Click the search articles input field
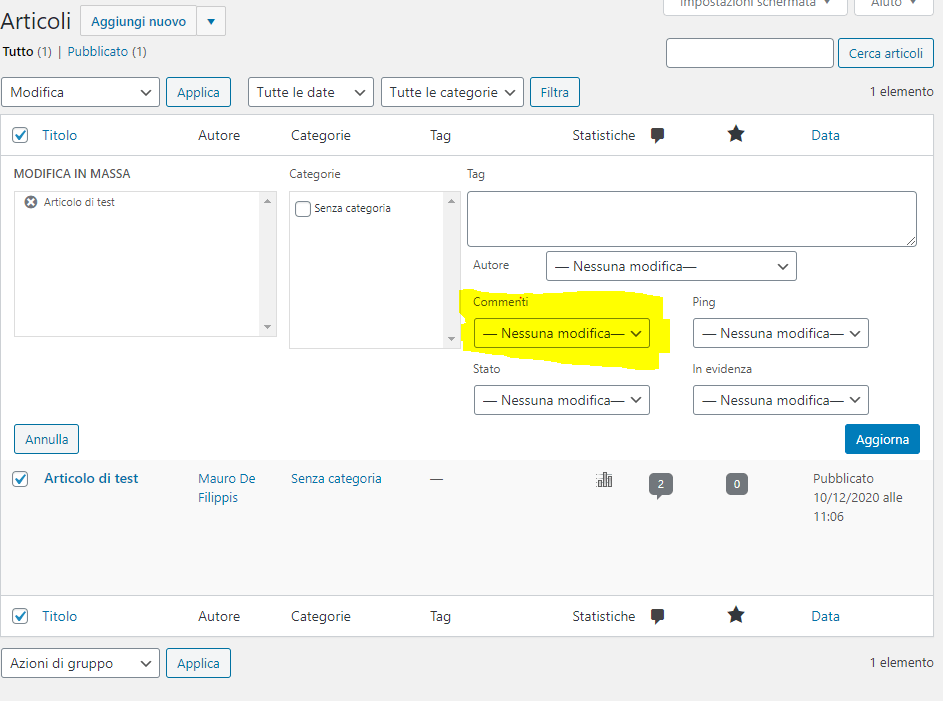Image resolution: width=943 pixels, height=701 pixels. (749, 53)
